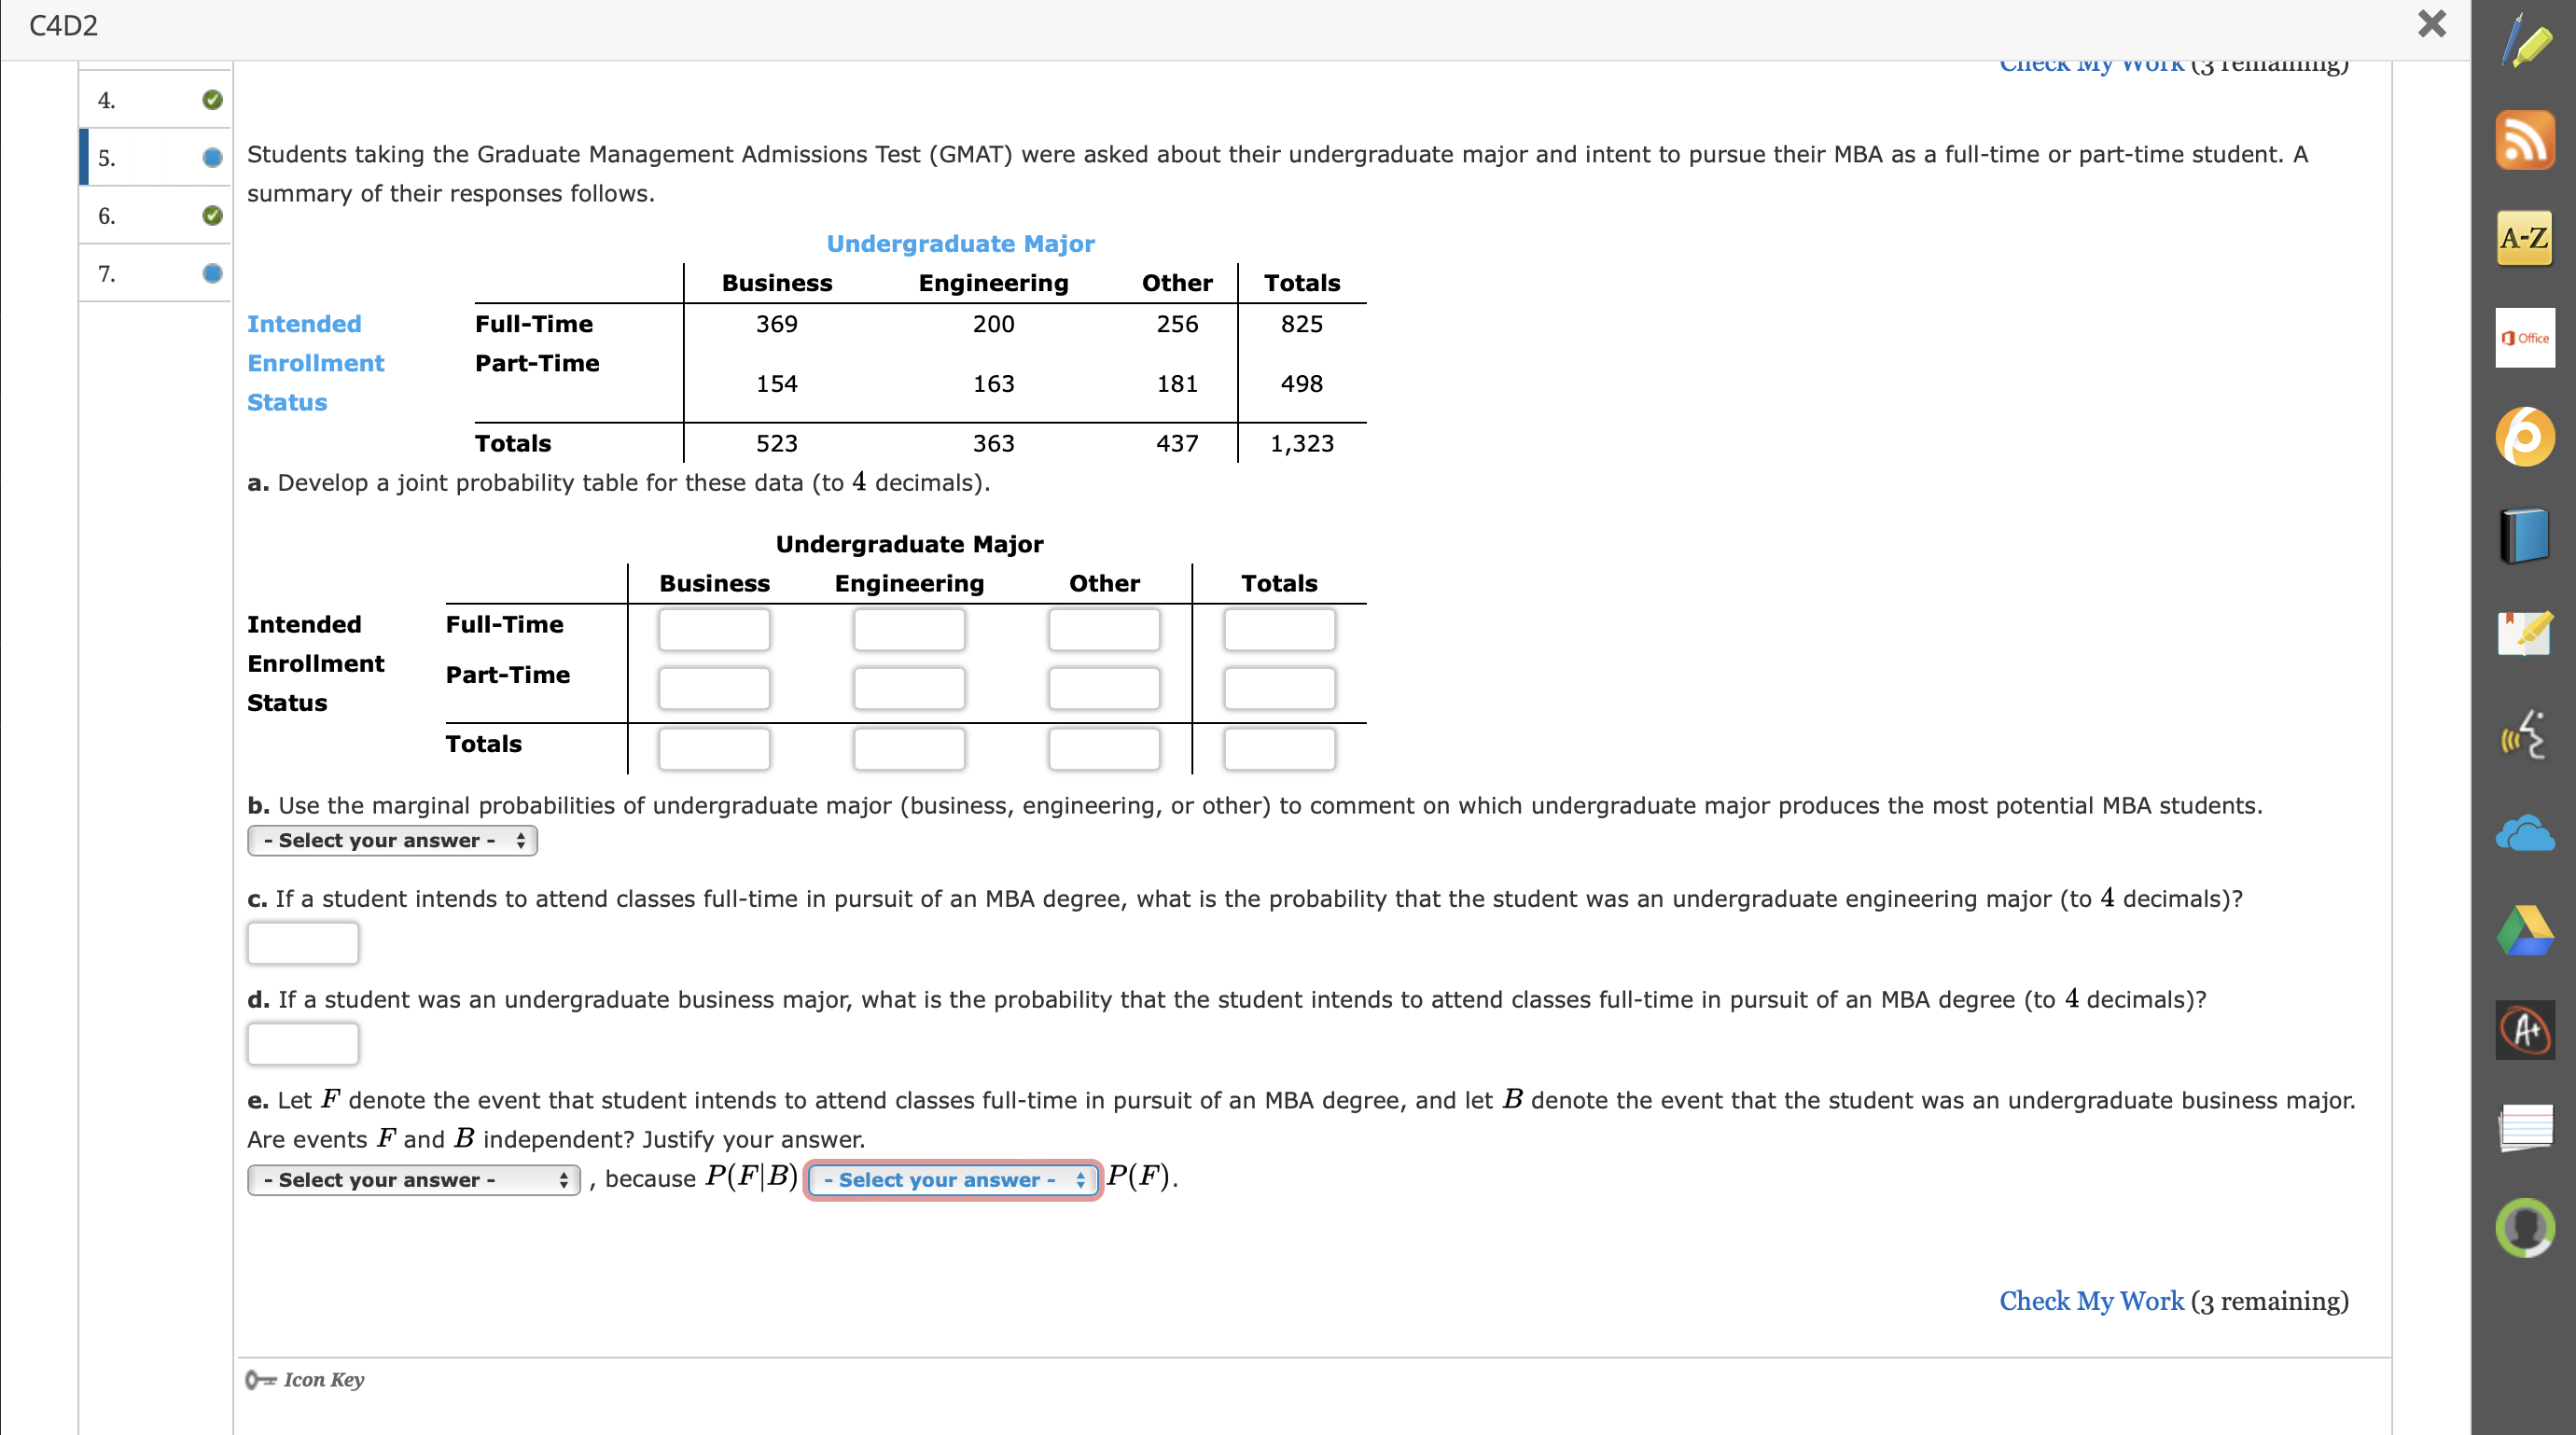This screenshot has width=2576, height=1435.
Task: Open independence answer dropdown for part e
Action: coord(413,1180)
